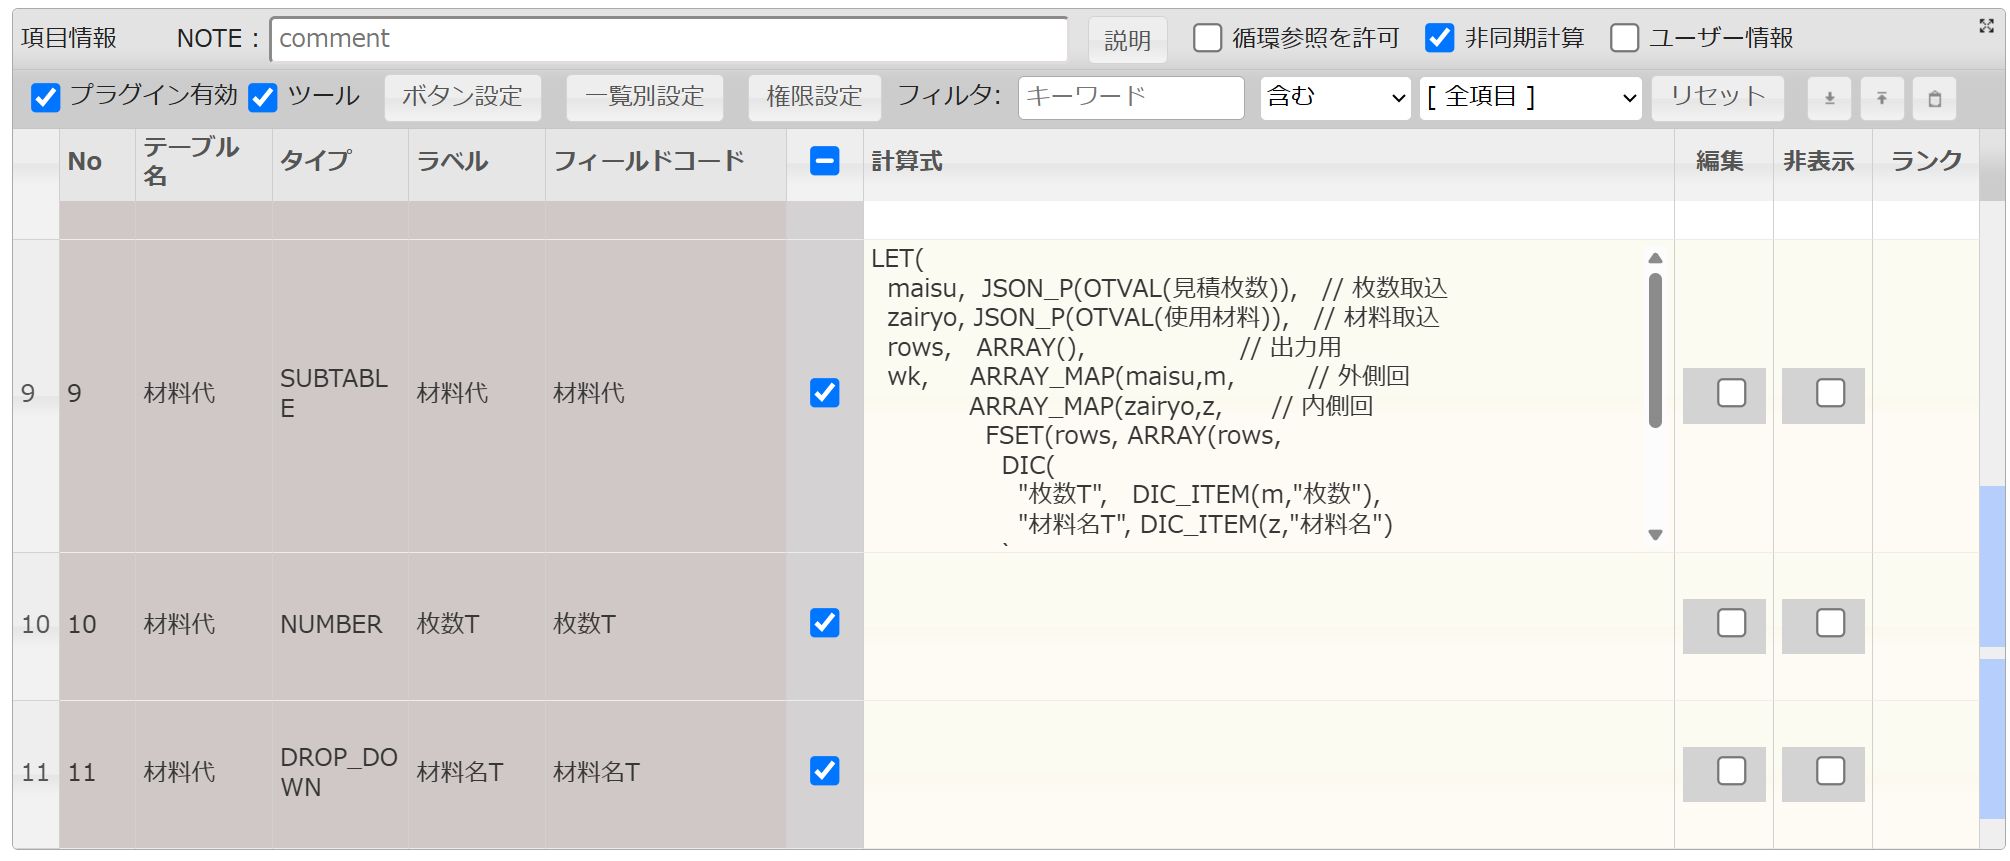The width and height of the screenshot is (2010, 861).
Task: Open the [ 全項目 ] dropdown
Action: (1530, 97)
